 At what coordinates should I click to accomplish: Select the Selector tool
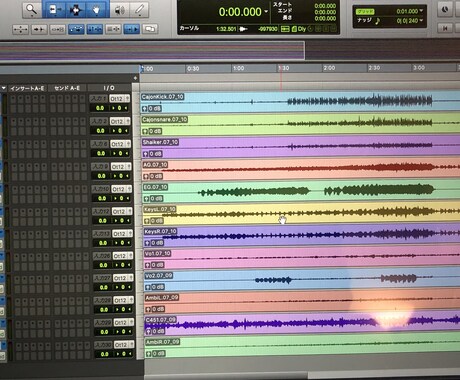(x=75, y=9)
